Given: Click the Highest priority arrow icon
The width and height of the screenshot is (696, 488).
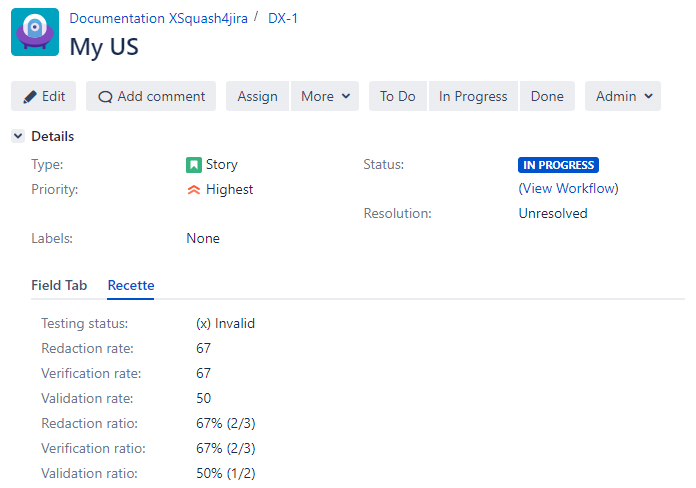Looking at the screenshot, I should 194,189.
